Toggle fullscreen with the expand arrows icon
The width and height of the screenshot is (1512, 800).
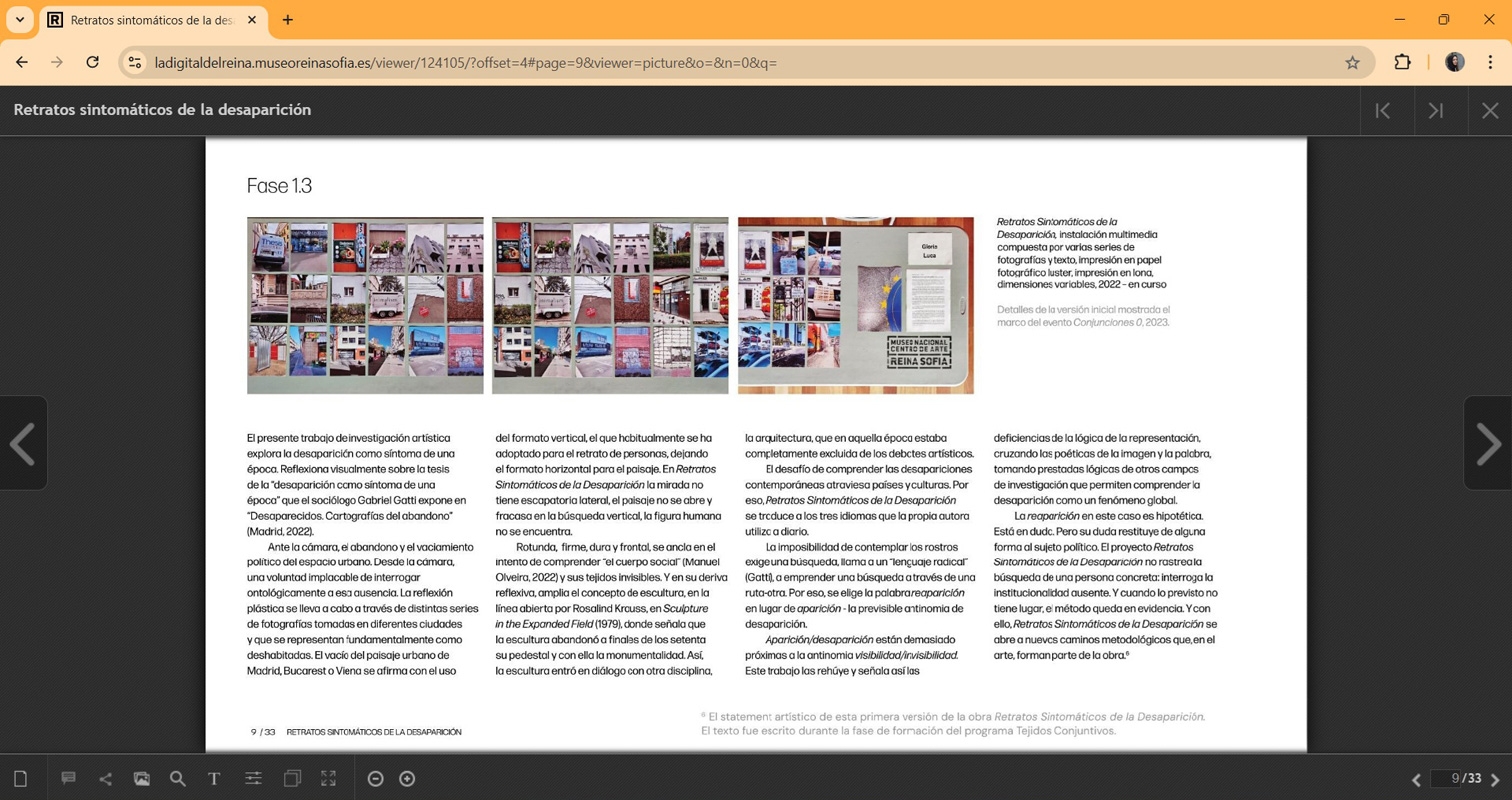pos(328,778)
